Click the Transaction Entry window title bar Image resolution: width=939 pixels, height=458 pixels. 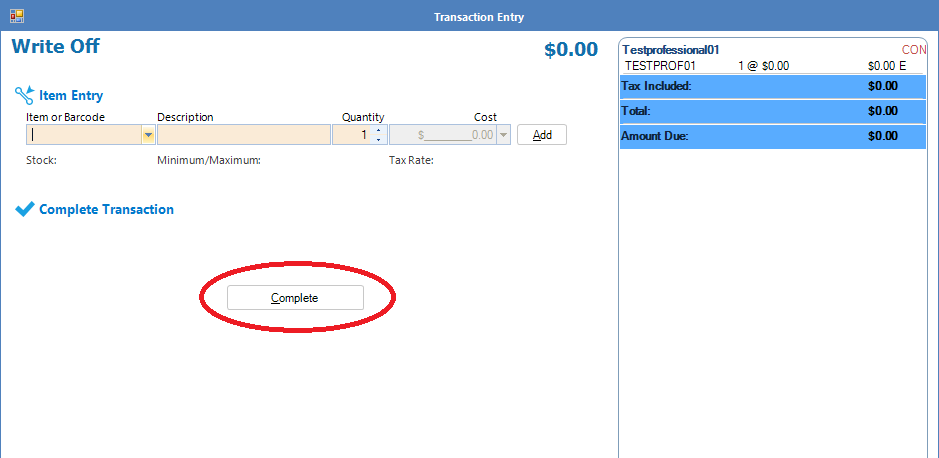(479, 17)
